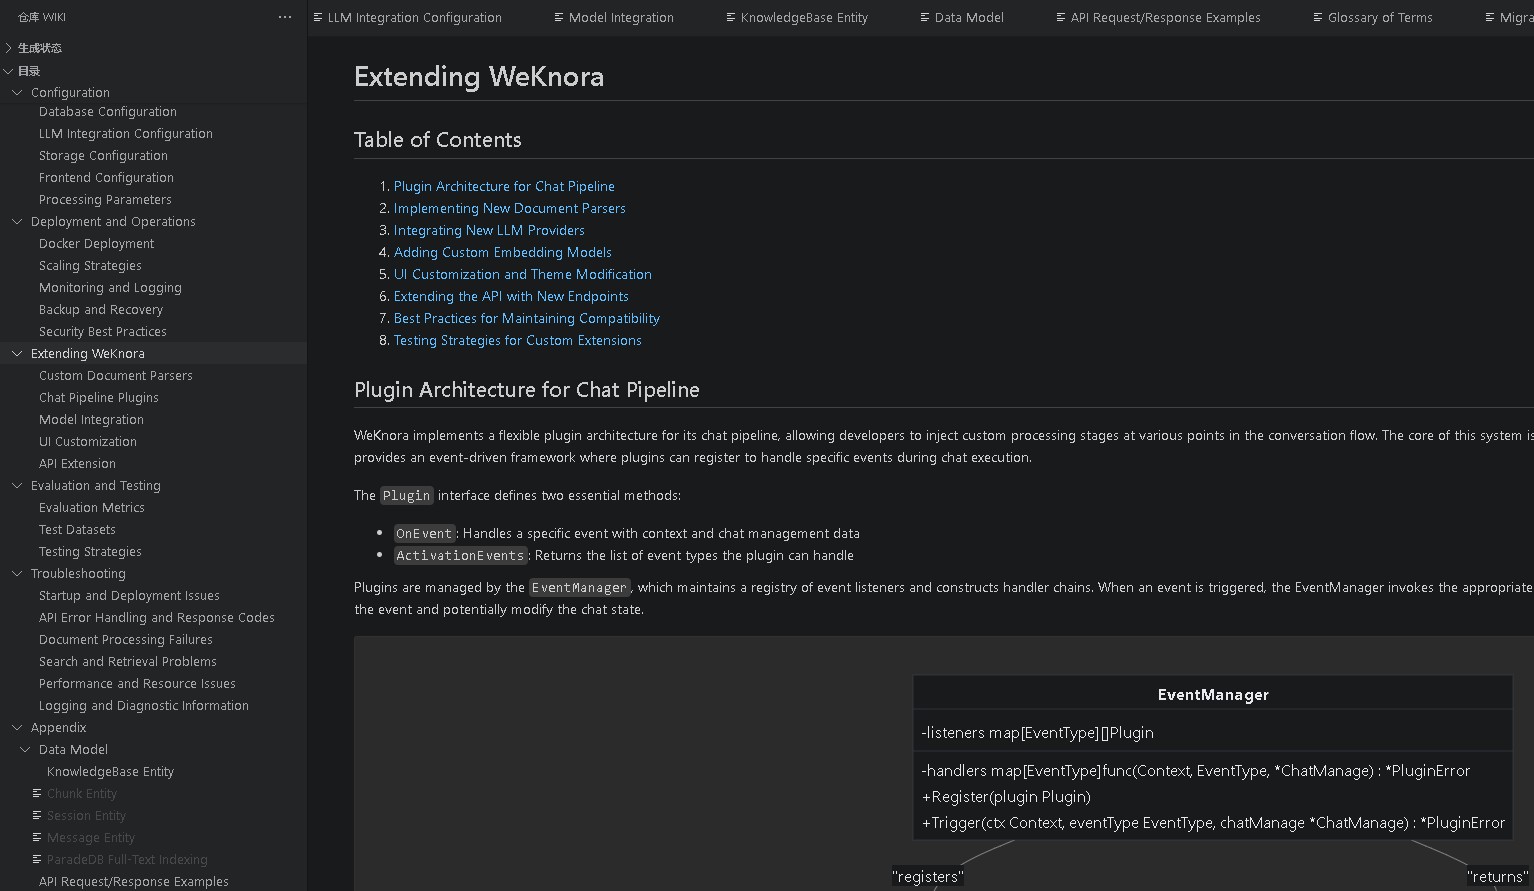Collapse the Deployment and Operations node
This screenshot has height=891, width=1534.
pos(17,222)
